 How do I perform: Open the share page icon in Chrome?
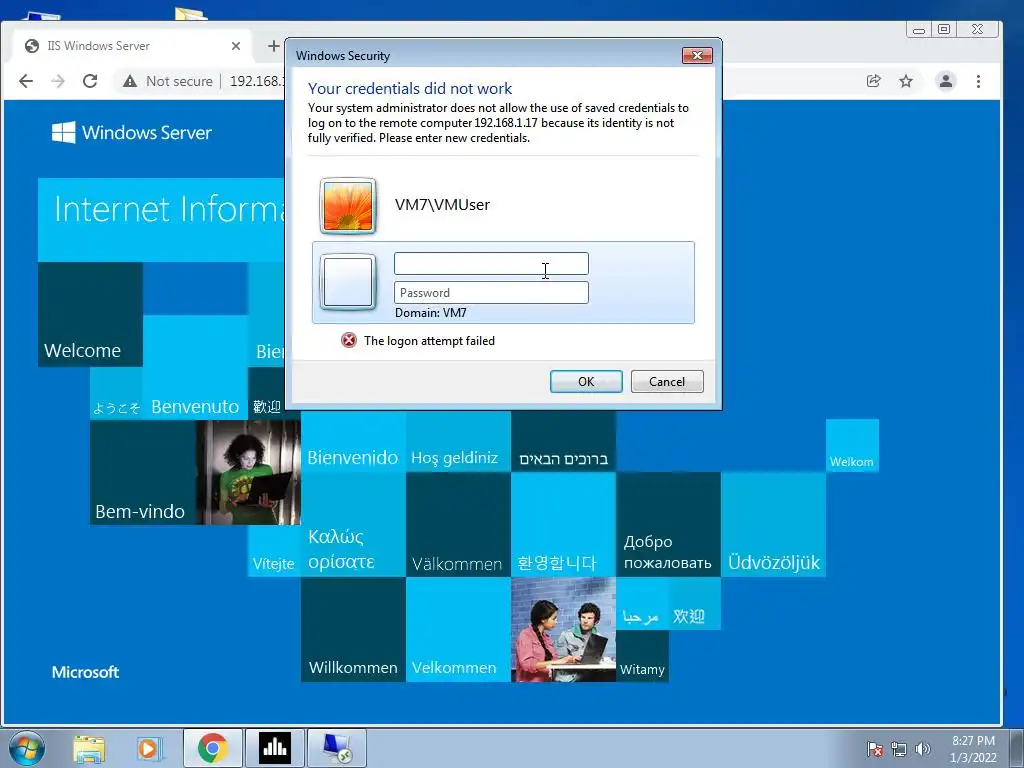coord(873,81)
